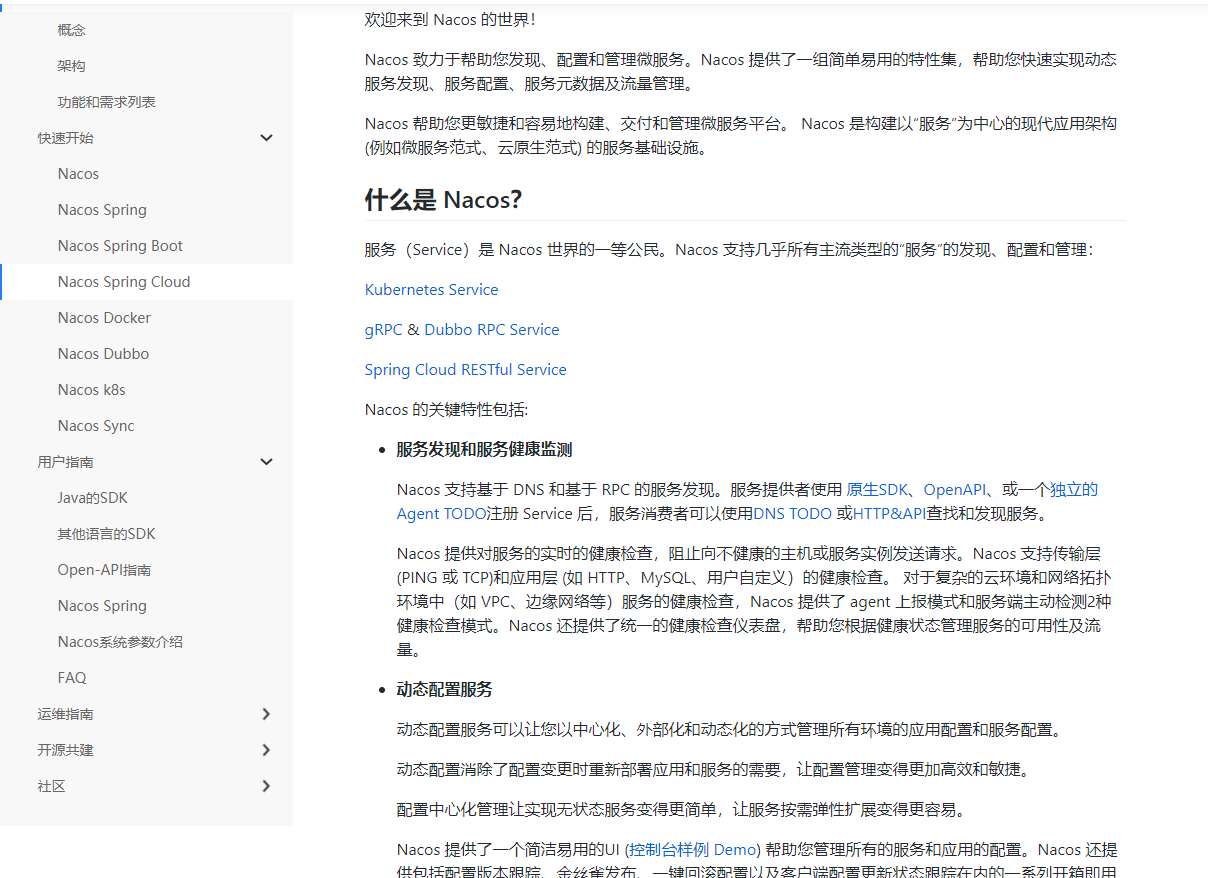This screenshot has height=878, width=1208.
Task: Open Java的SDK page
Action: point(93,498)
